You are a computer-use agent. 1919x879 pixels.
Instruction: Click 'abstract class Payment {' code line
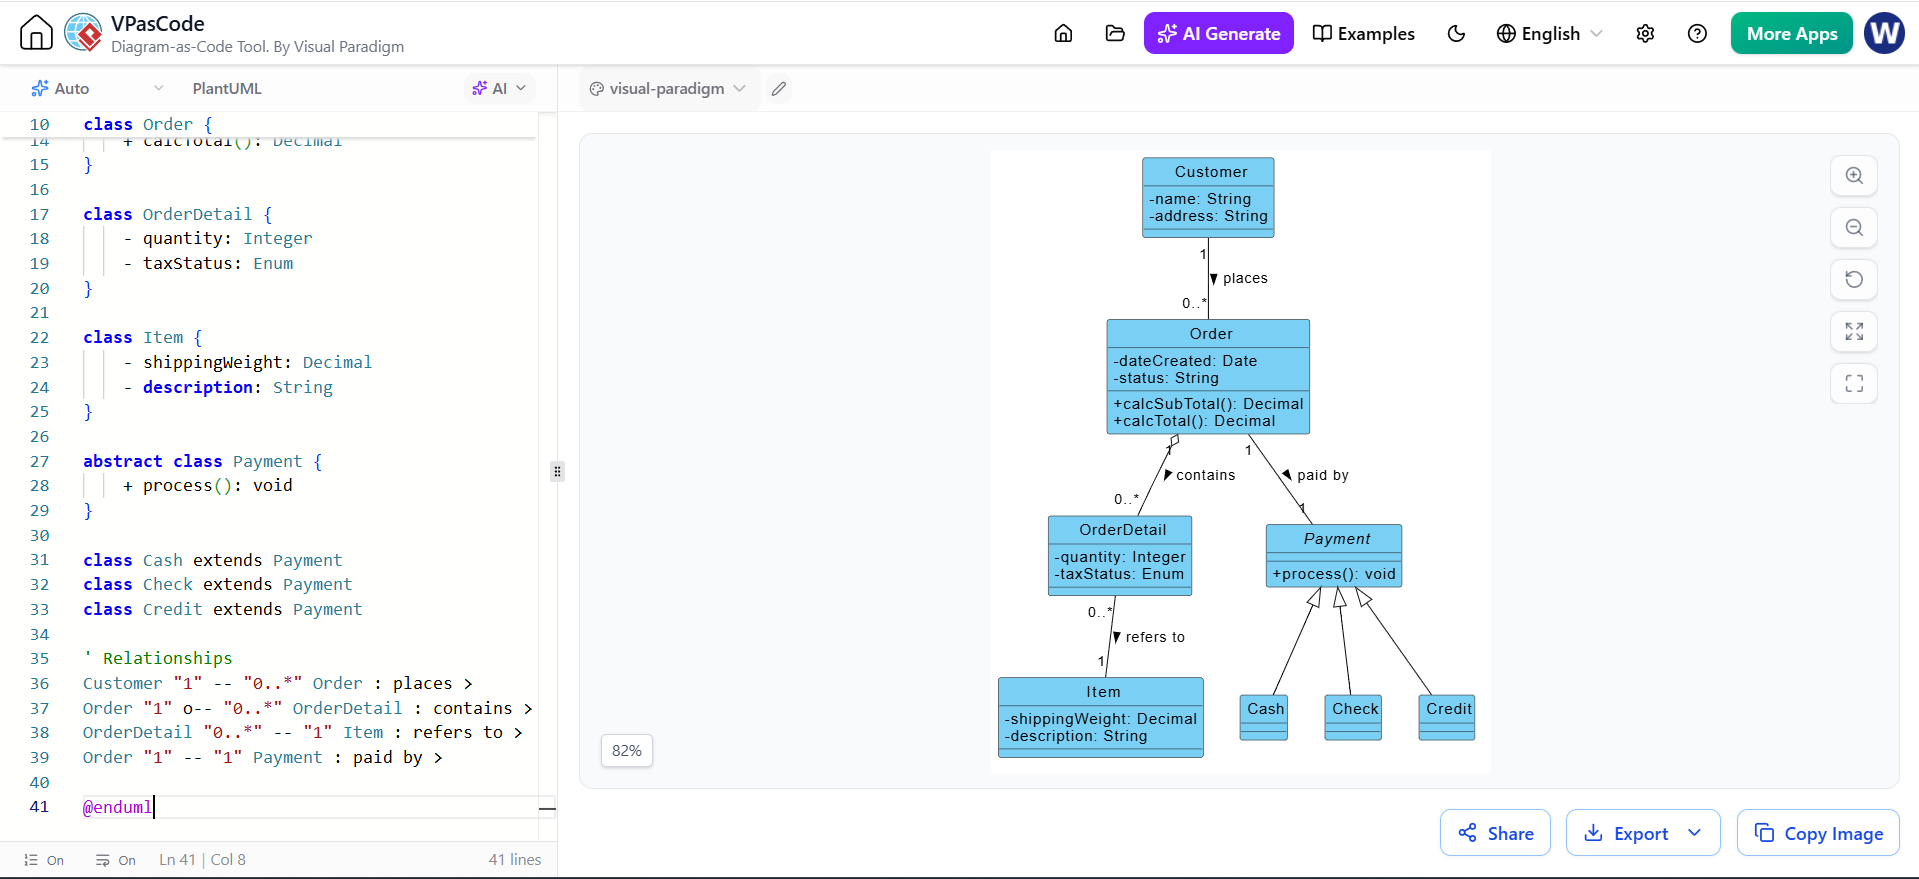click(x=202, y=461)
